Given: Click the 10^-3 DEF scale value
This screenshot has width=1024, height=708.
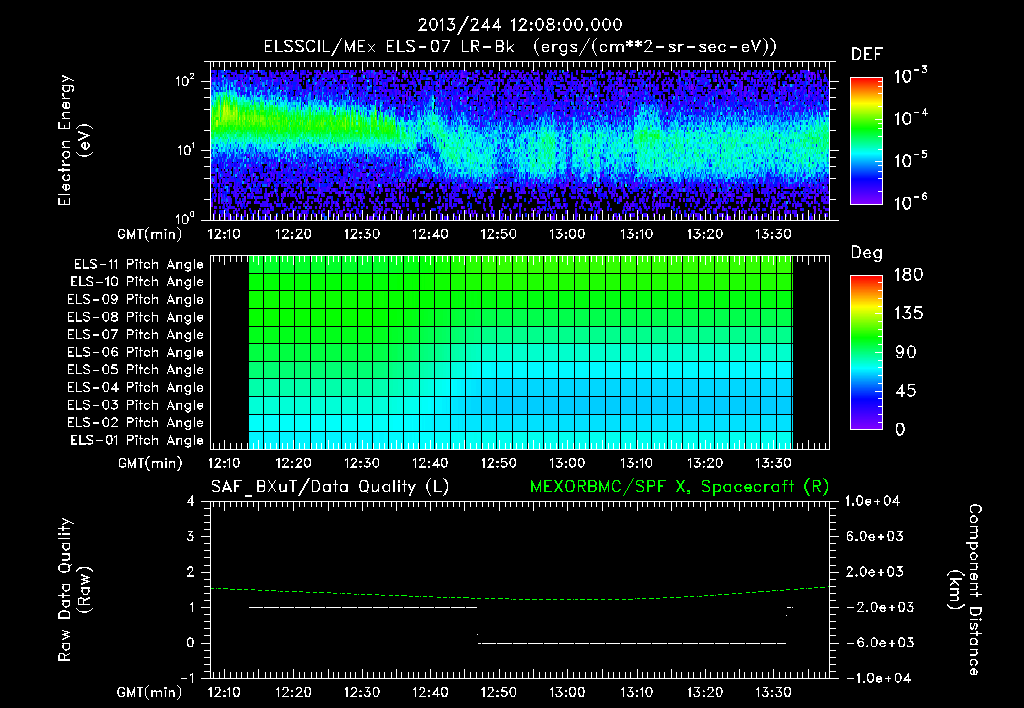Looking at the screenshot, I should [910, 76].
